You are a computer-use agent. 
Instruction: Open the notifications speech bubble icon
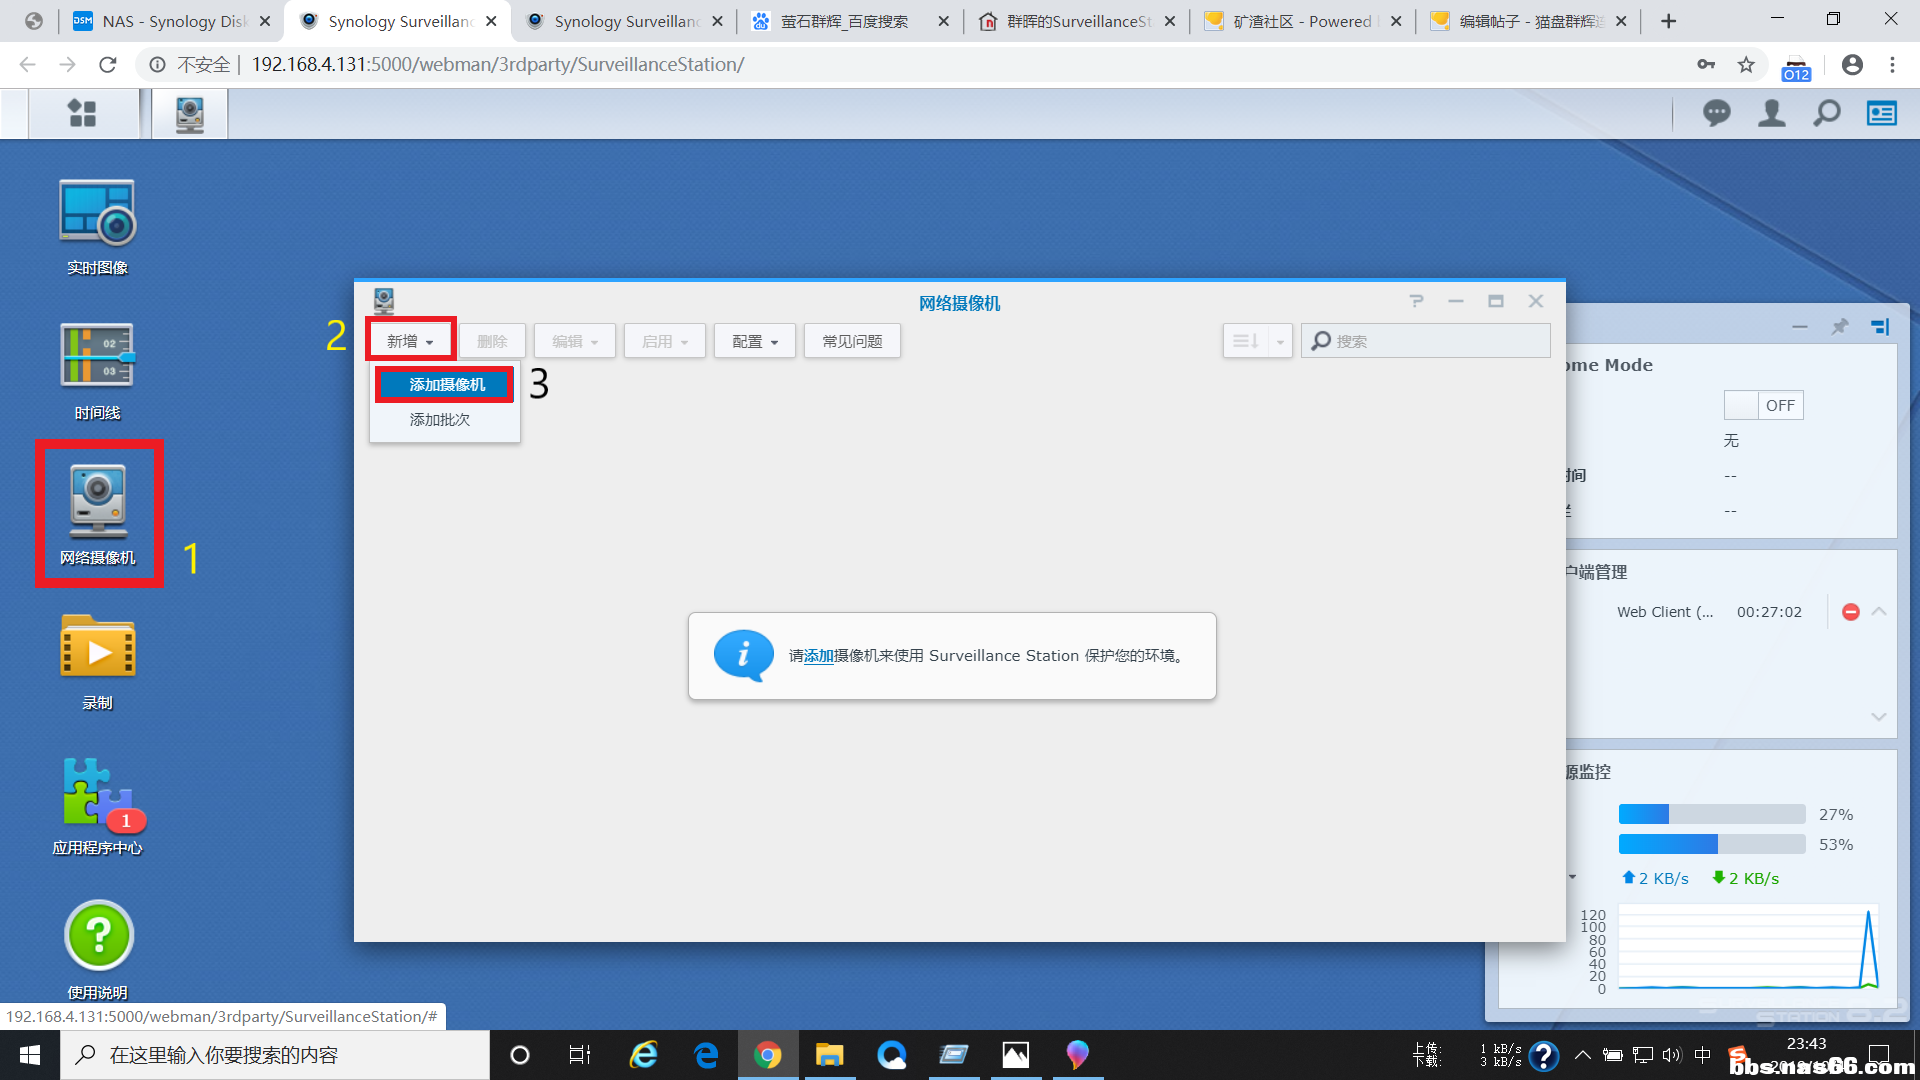pos(1716,114)
